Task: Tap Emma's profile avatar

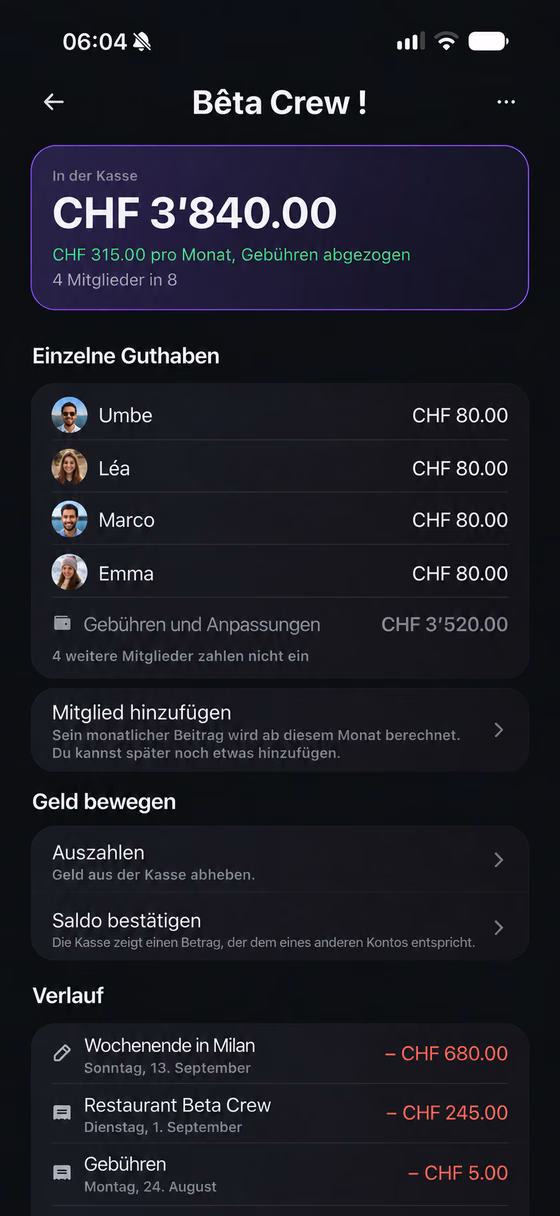Action: pyautogui.click(x=69, y=572)
